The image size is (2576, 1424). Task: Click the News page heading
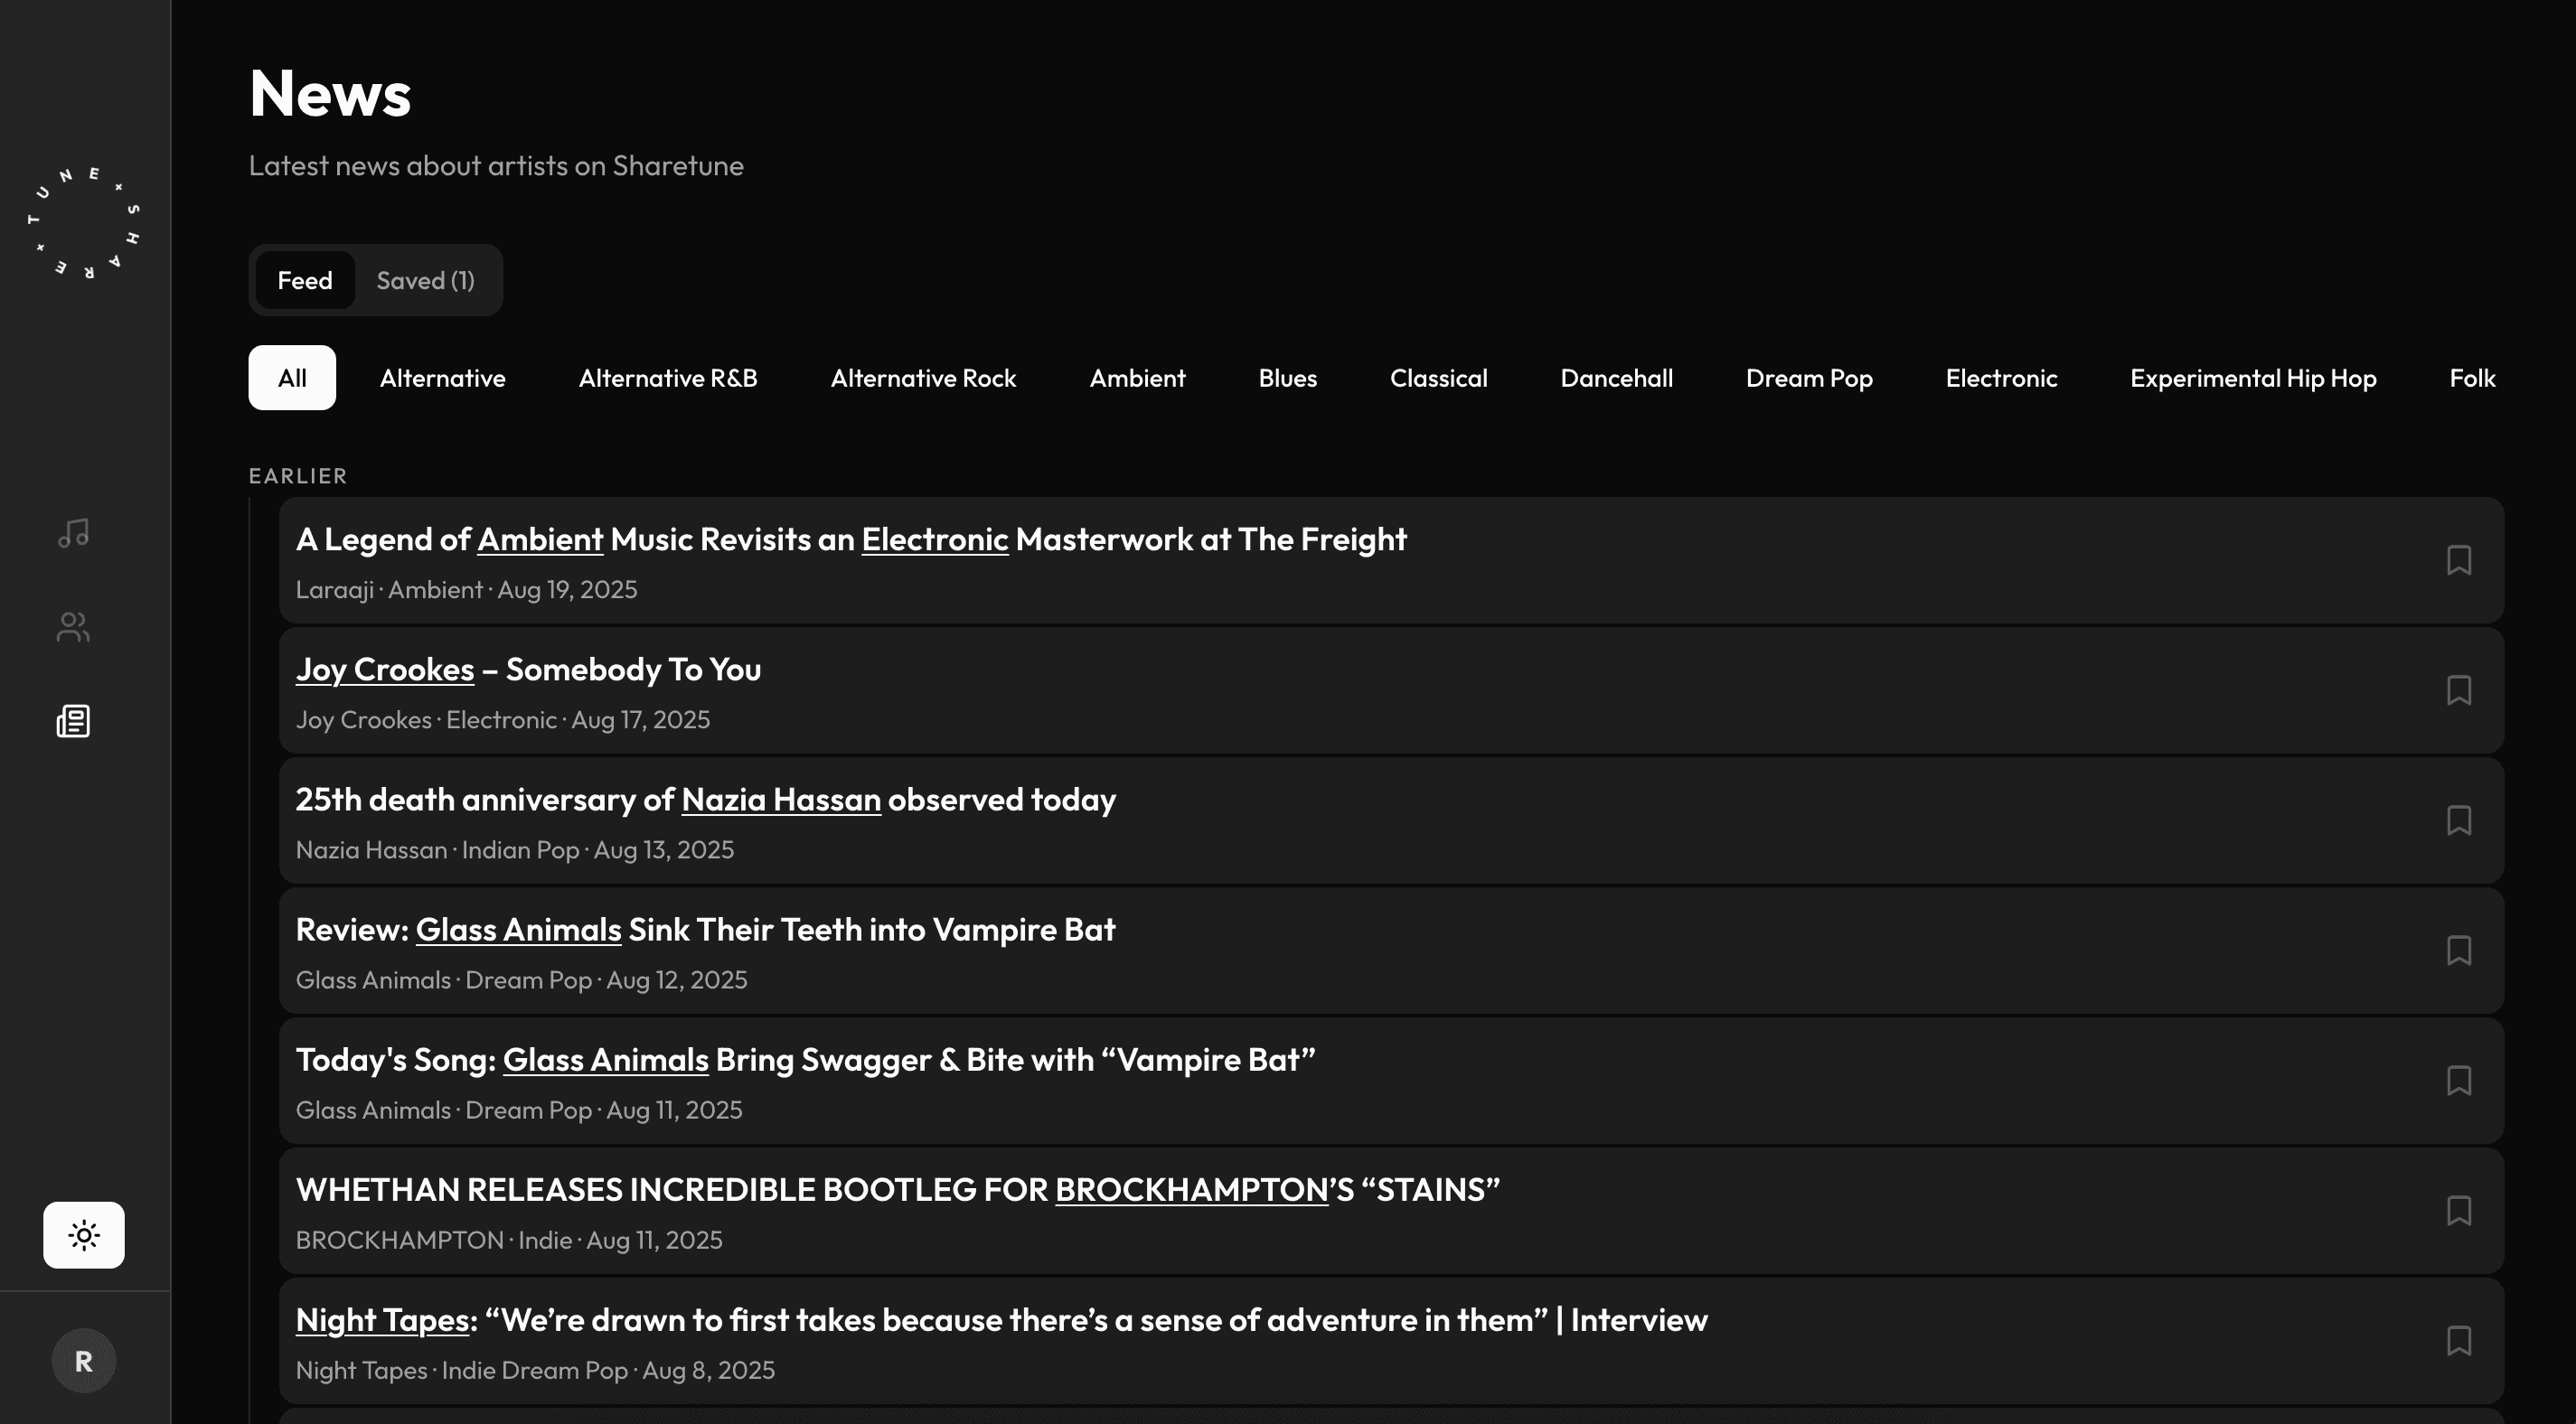(330, 93)
